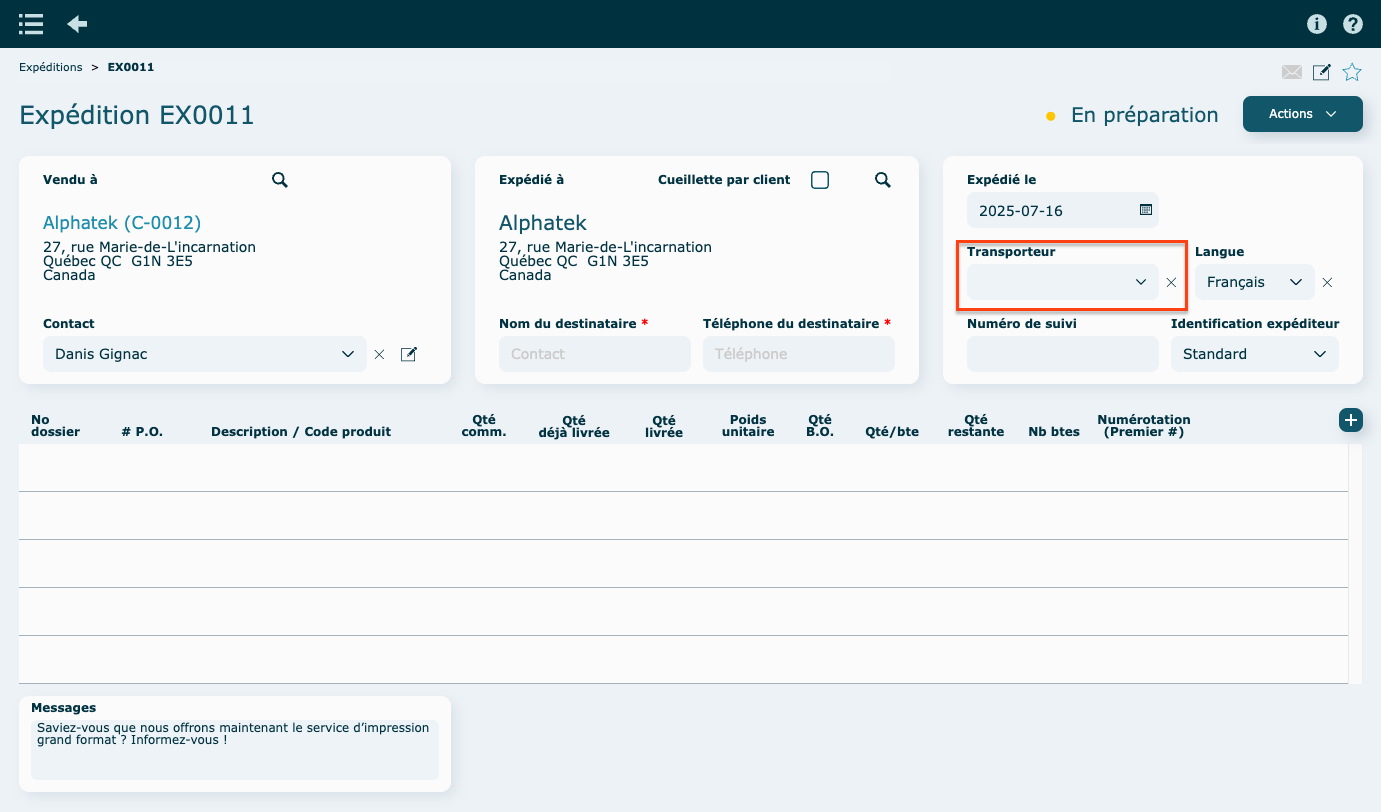
Task: Check the Cueillette par client checkbox
Action: [x=820, y=180]
